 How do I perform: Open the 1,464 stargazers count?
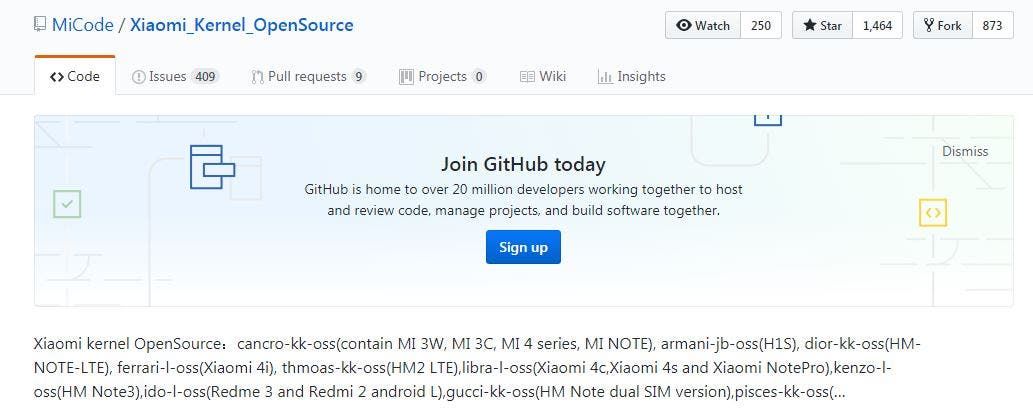click(878, 26)
